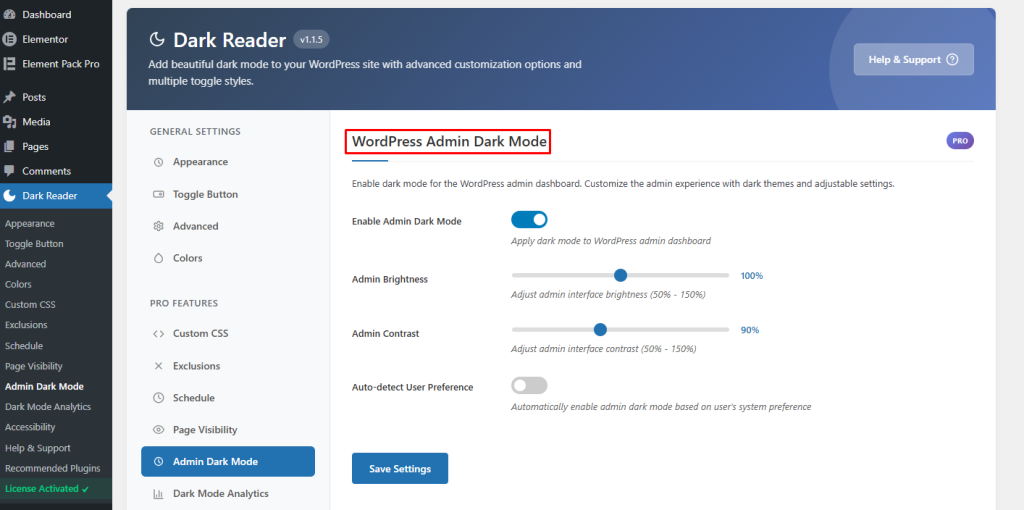Click the Admin Dark Mode clock icon

[x=158, y=462]
